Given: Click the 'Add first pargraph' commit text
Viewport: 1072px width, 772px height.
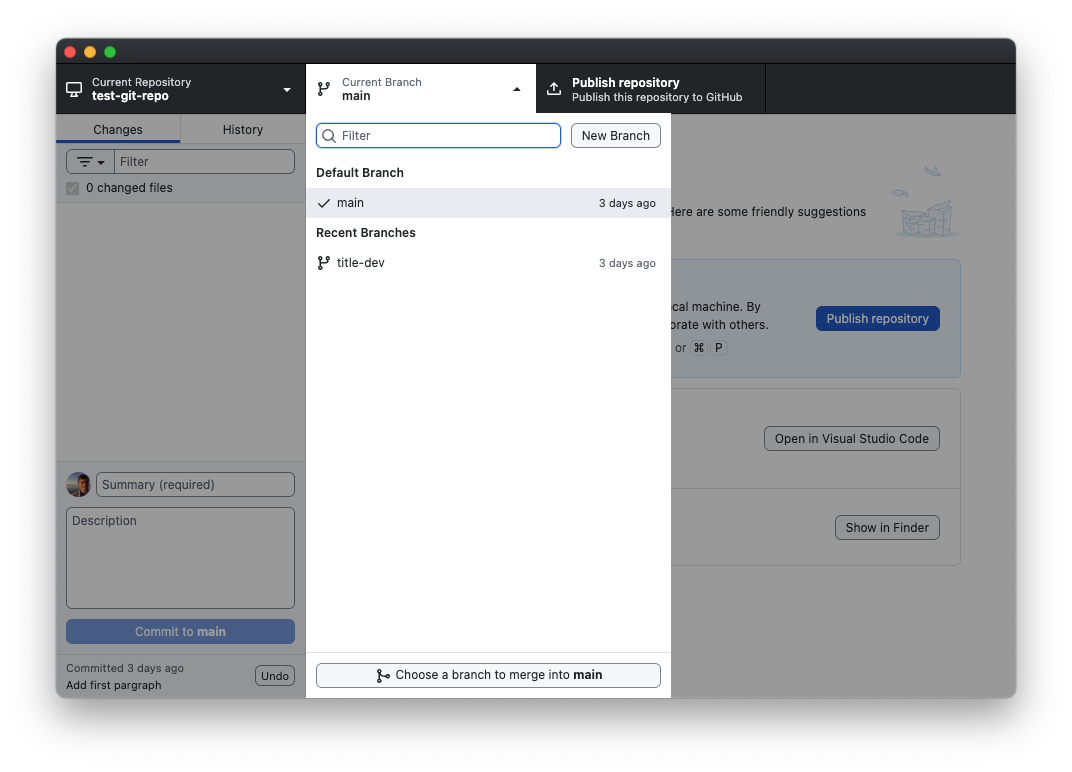Looking at the screenshot, I should point(113,685).
